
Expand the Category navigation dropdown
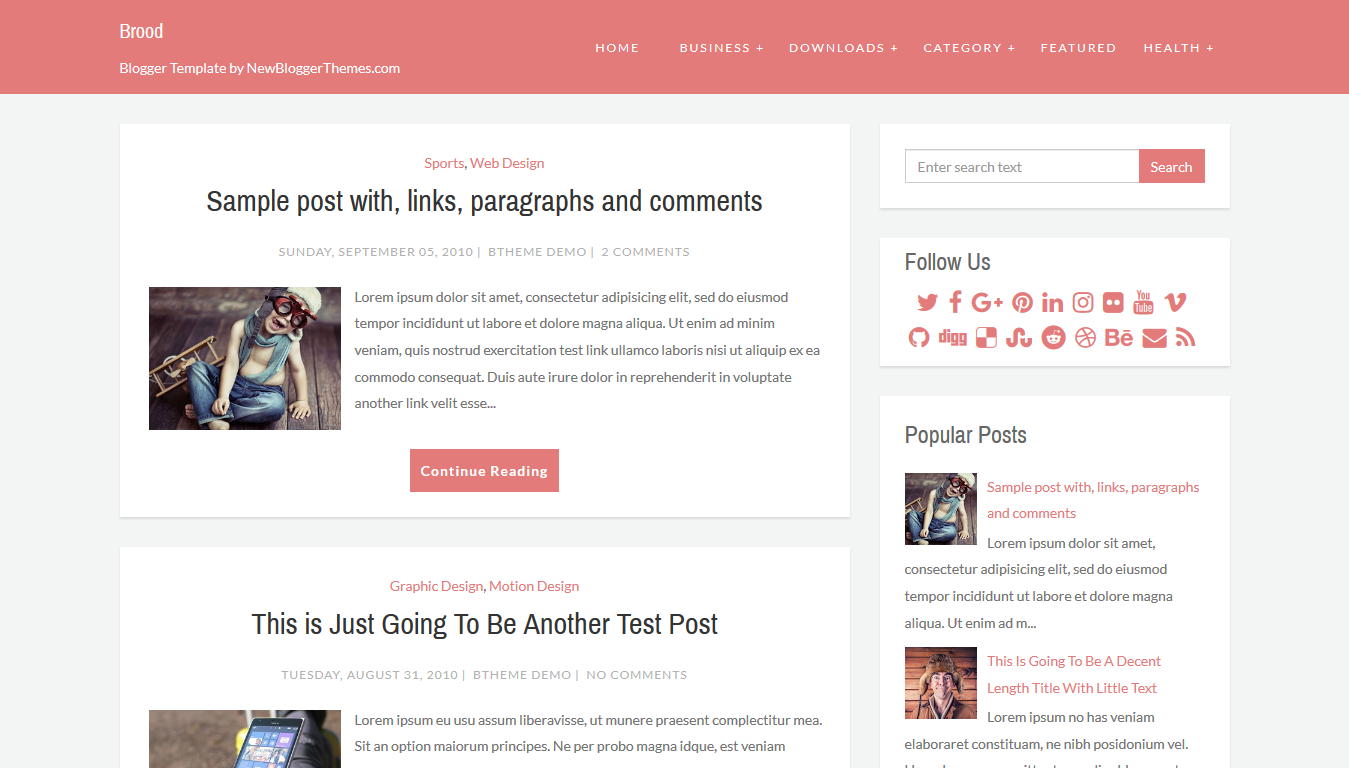pos(969,48)
